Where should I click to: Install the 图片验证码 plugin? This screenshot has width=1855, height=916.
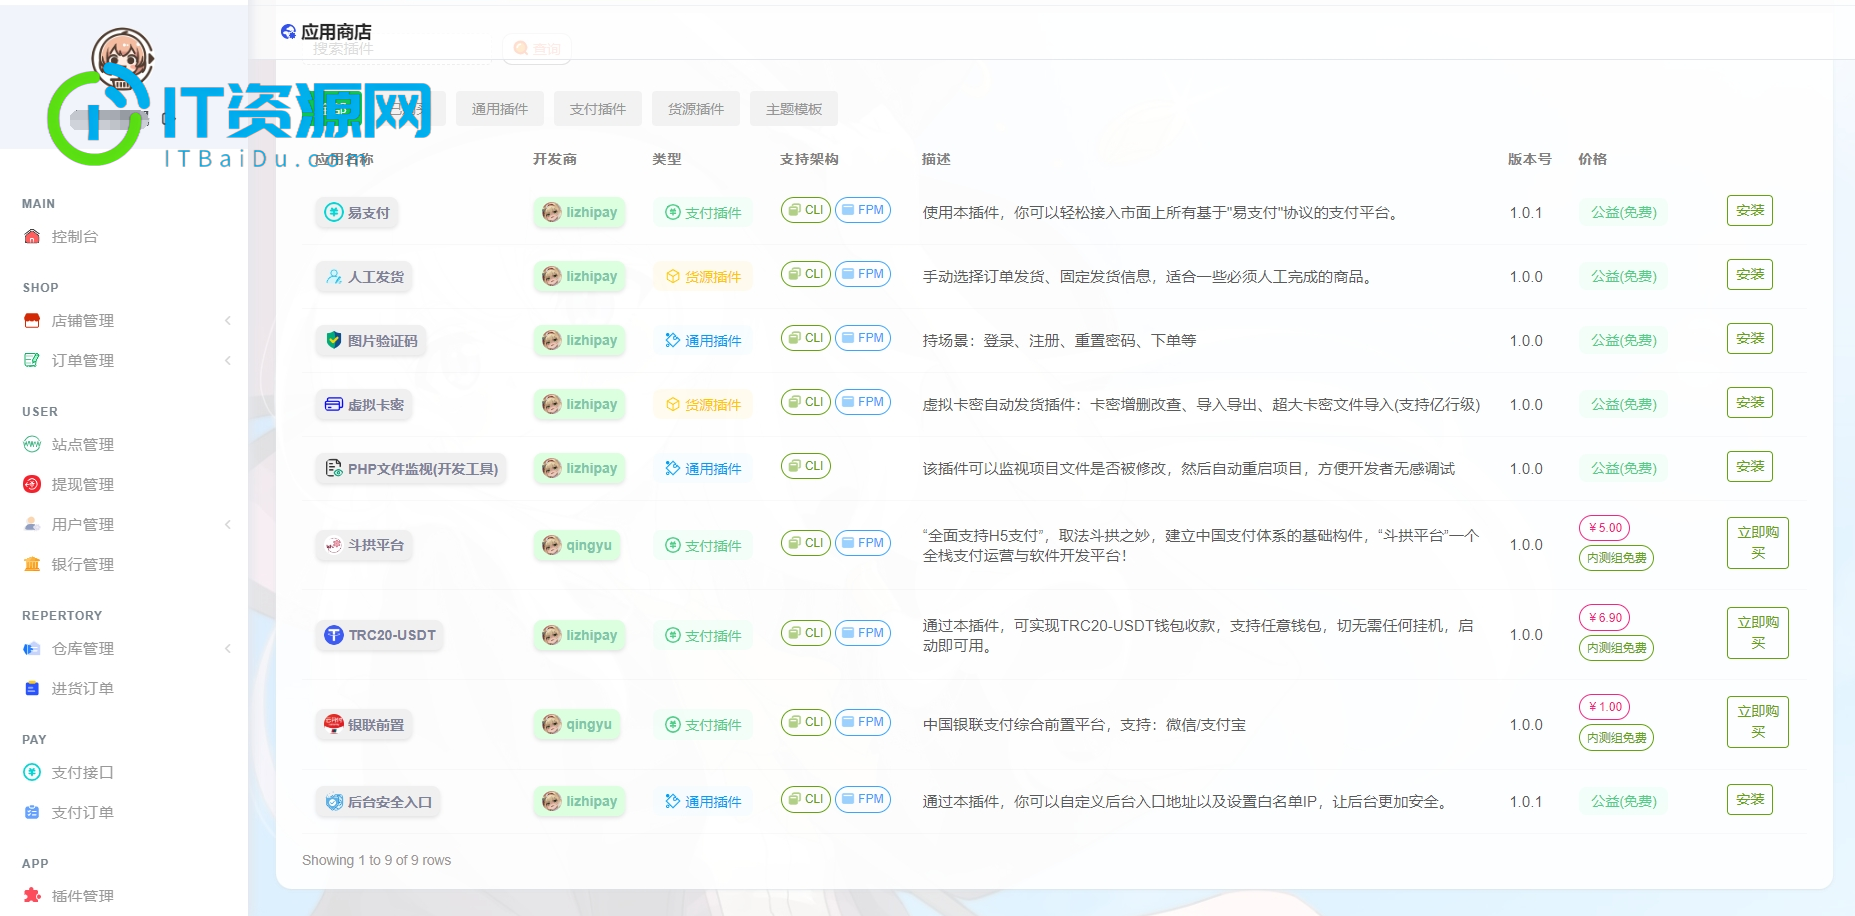[x=1750, y=339]
